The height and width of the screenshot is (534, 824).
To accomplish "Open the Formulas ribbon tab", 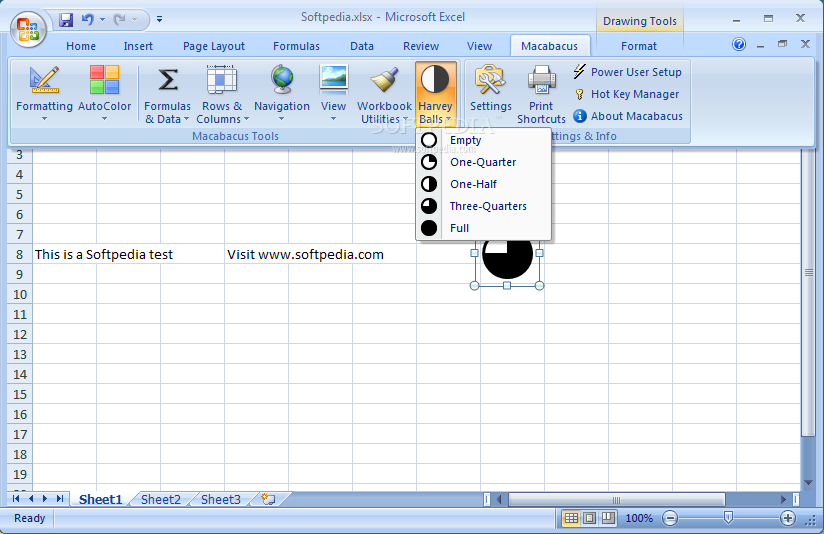I will pos(296,46).
